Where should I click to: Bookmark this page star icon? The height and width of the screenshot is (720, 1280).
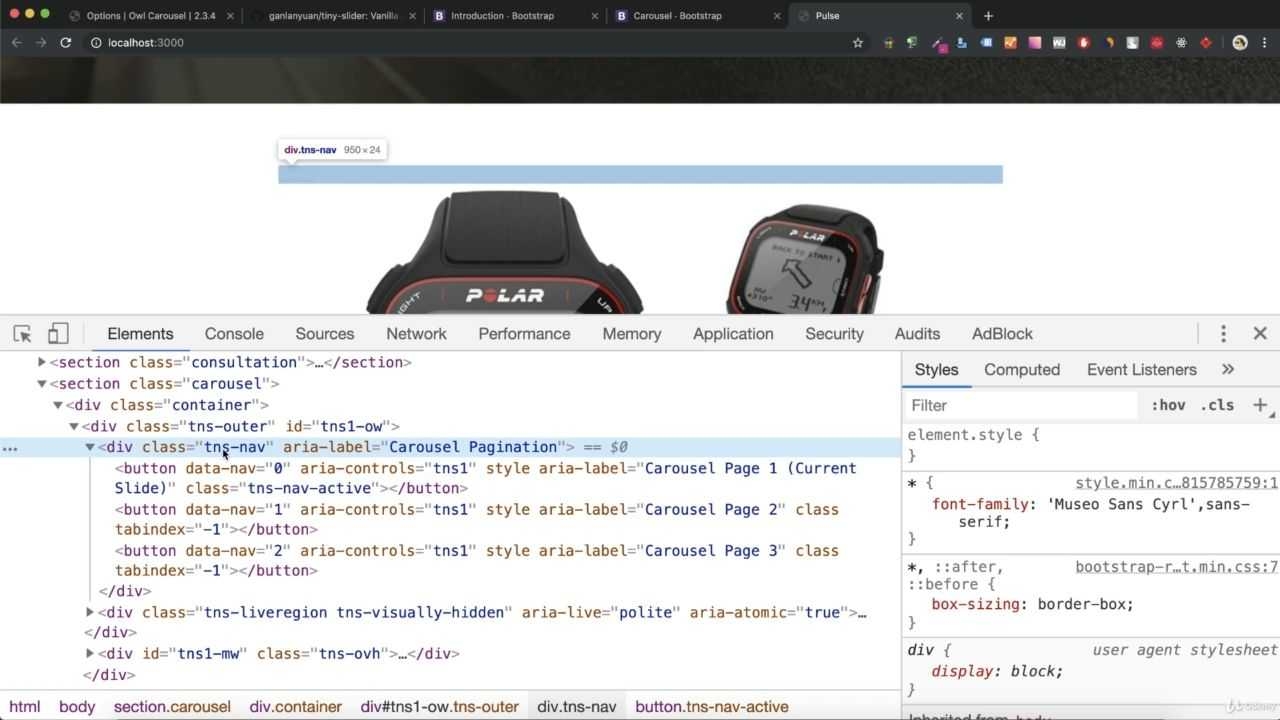click(x=857, y=43)
